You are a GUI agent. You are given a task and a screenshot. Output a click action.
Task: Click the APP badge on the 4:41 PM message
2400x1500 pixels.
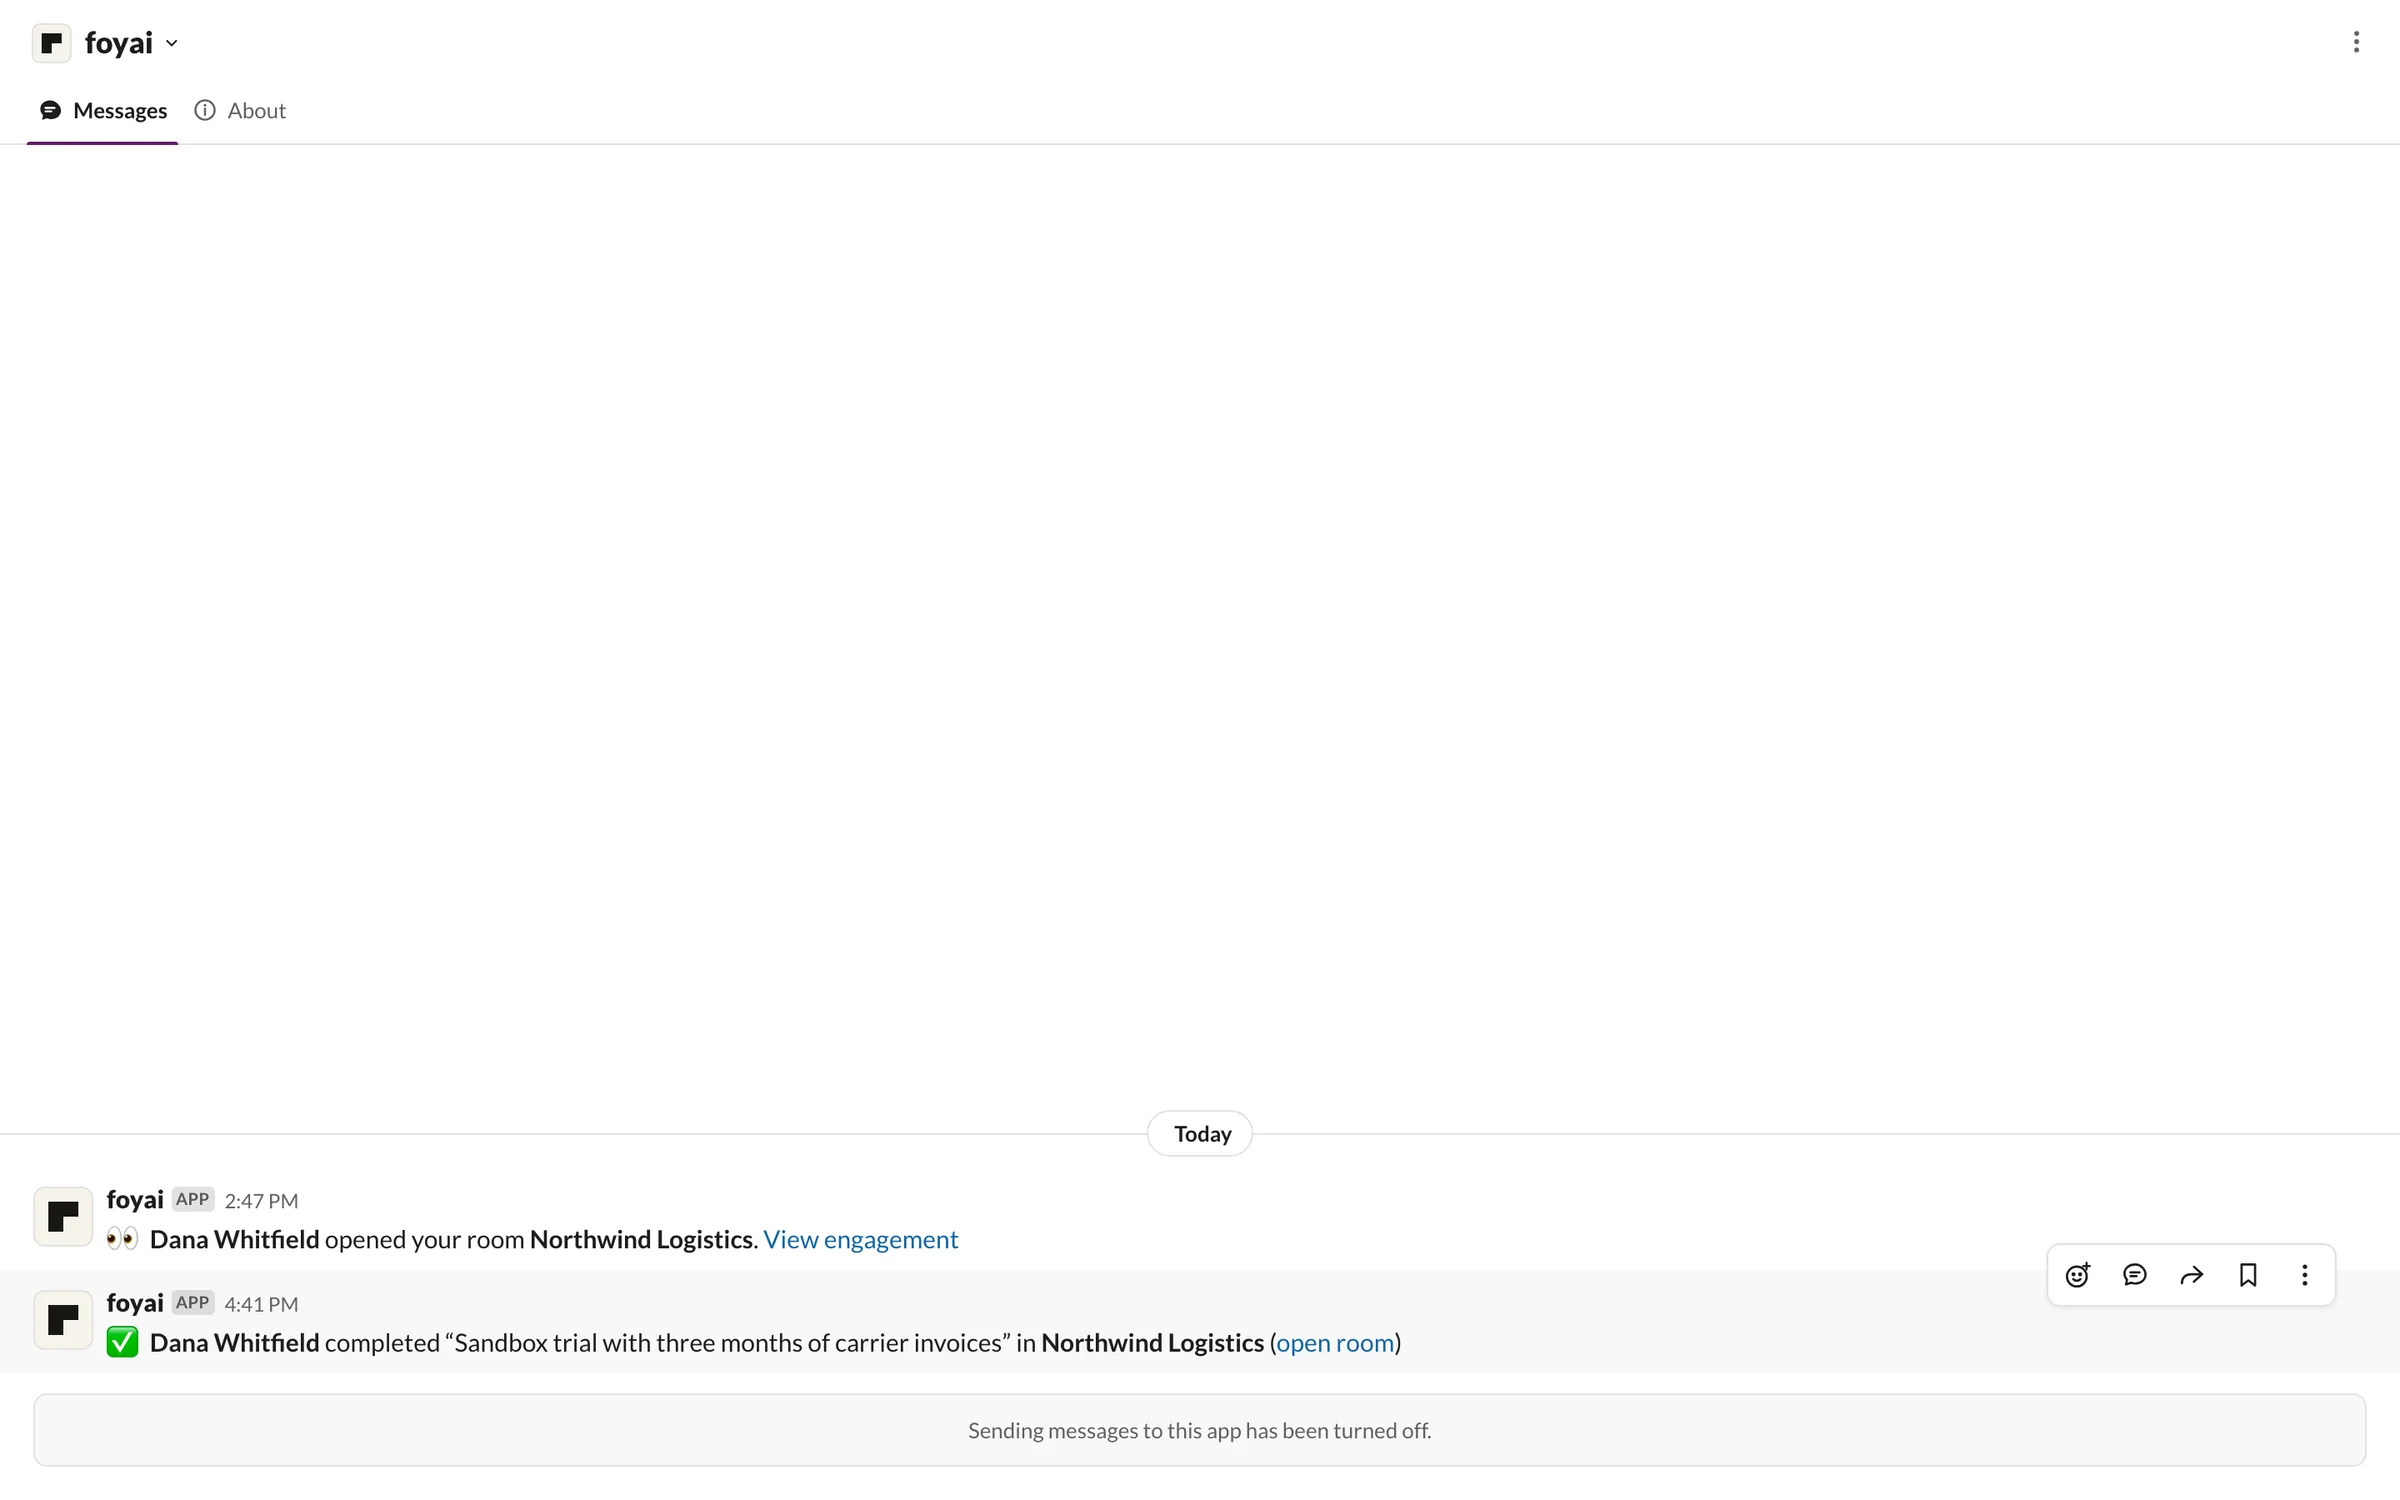[193, 1302]
